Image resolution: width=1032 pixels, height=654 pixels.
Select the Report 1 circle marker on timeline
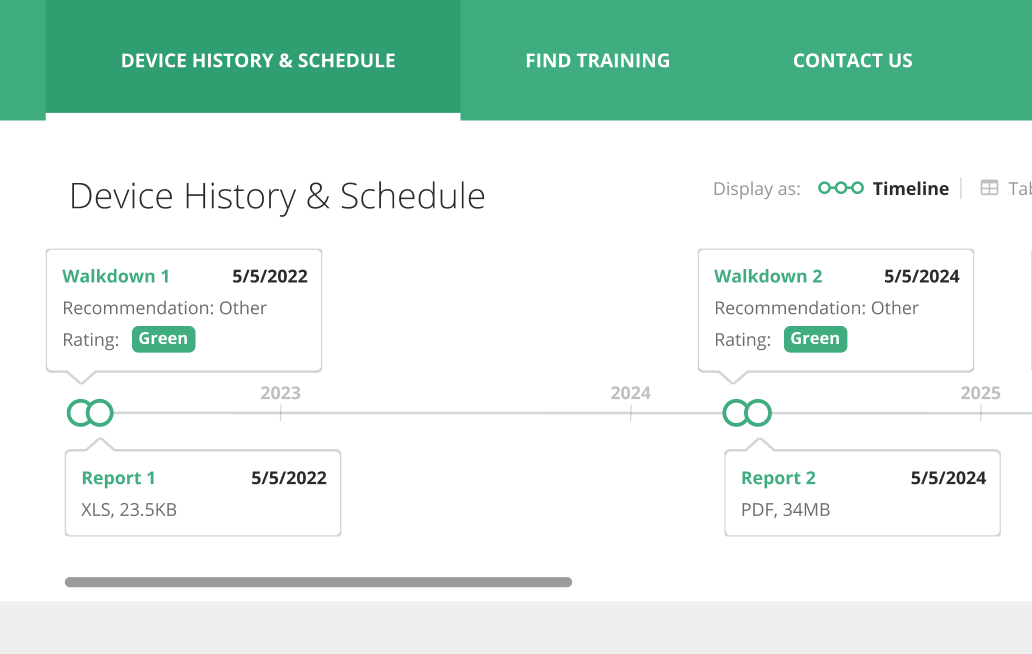point(101,412)
